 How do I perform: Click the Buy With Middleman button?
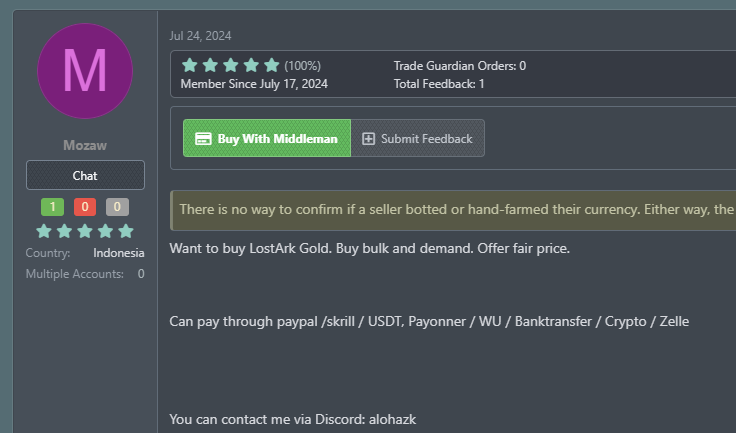267,138
